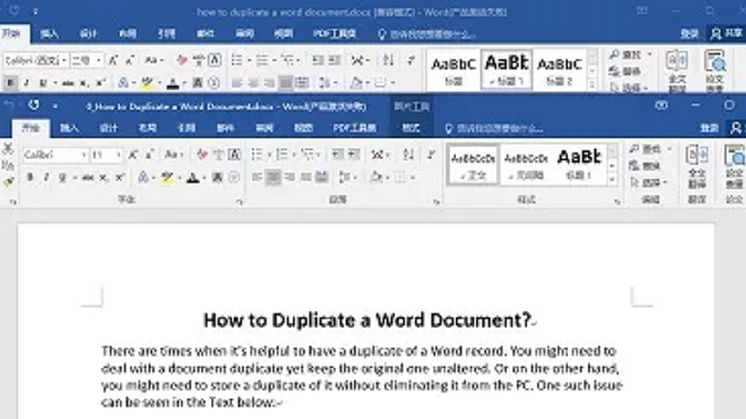Select Format Painter in front Word window
The width and height of the screenshot is (746, 419).
8,182
